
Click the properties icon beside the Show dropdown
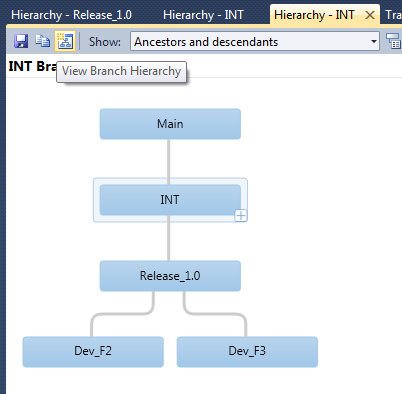point(393,41)
